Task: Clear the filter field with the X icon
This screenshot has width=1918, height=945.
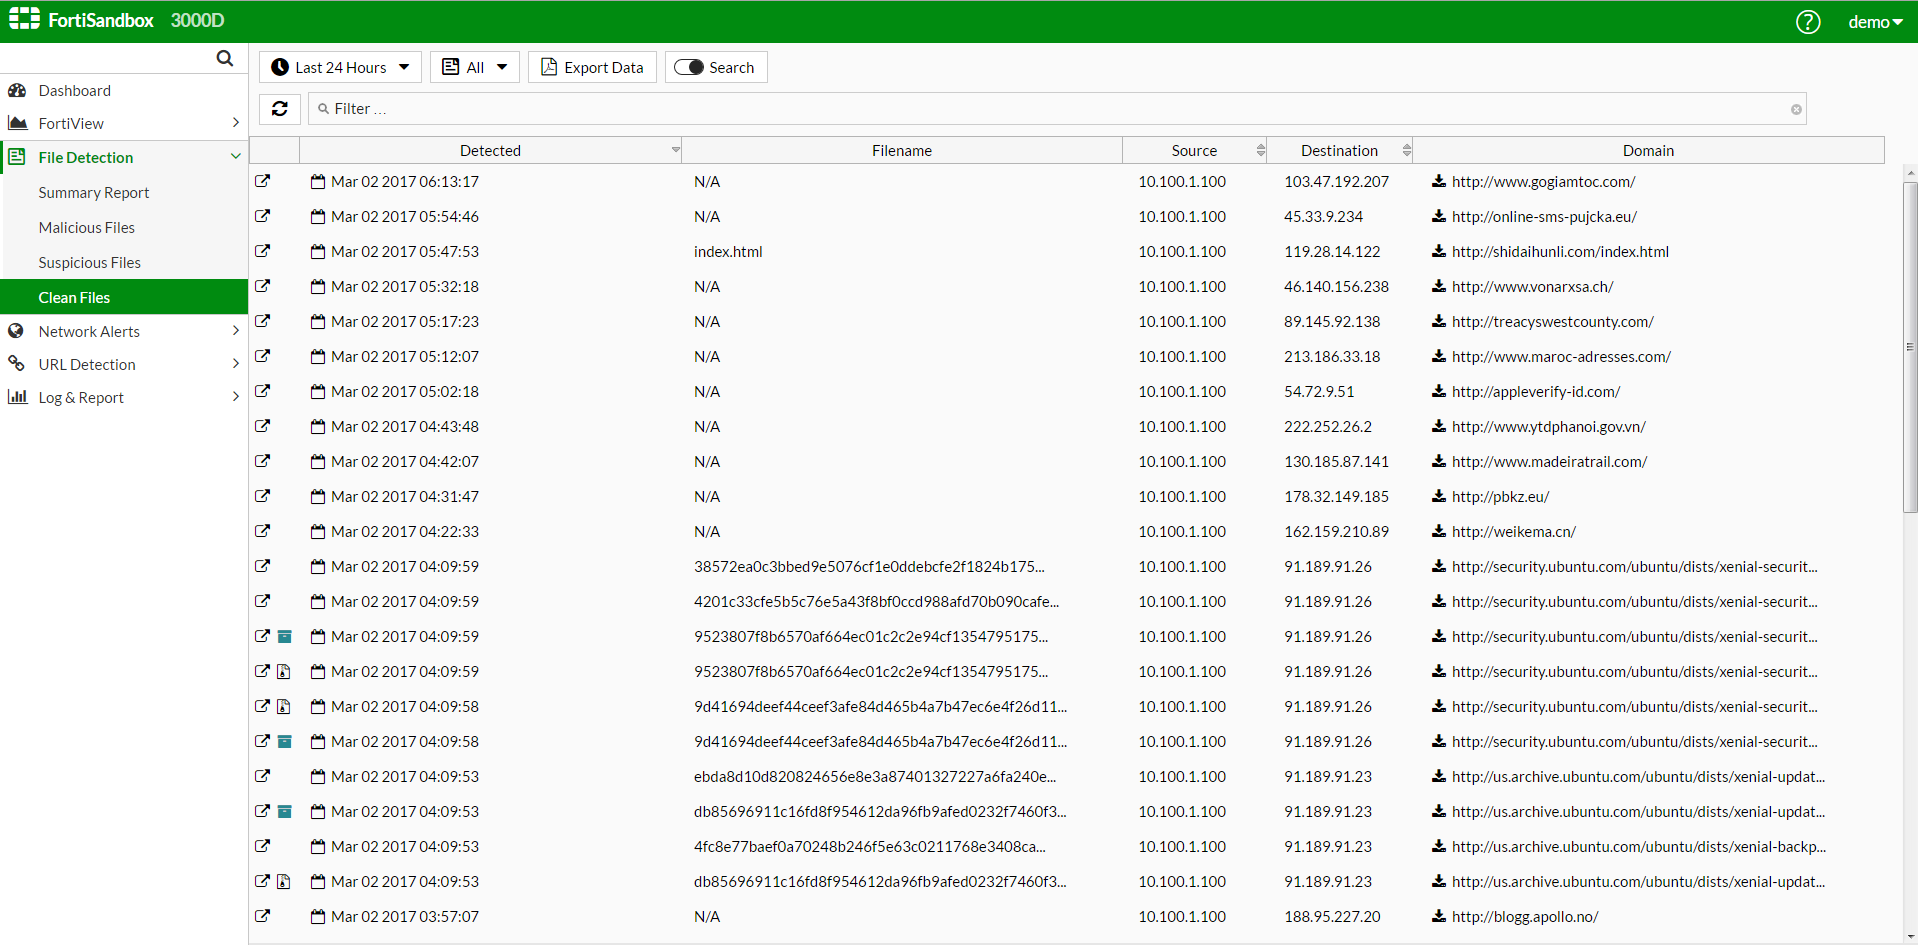Action: click(1796, 109)
